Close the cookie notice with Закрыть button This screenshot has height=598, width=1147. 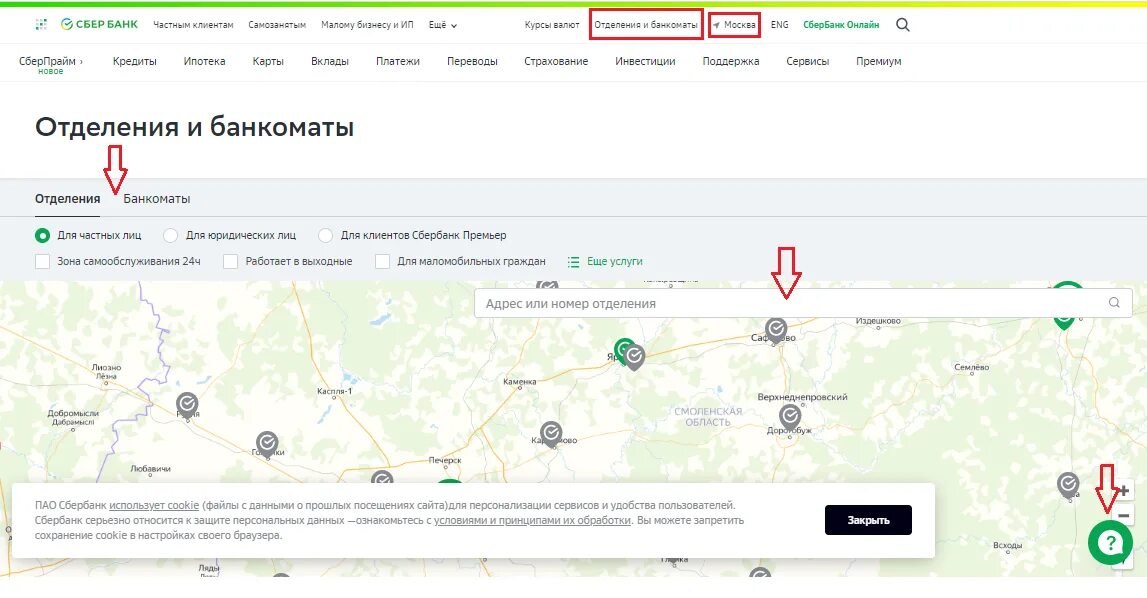point(868,520)
